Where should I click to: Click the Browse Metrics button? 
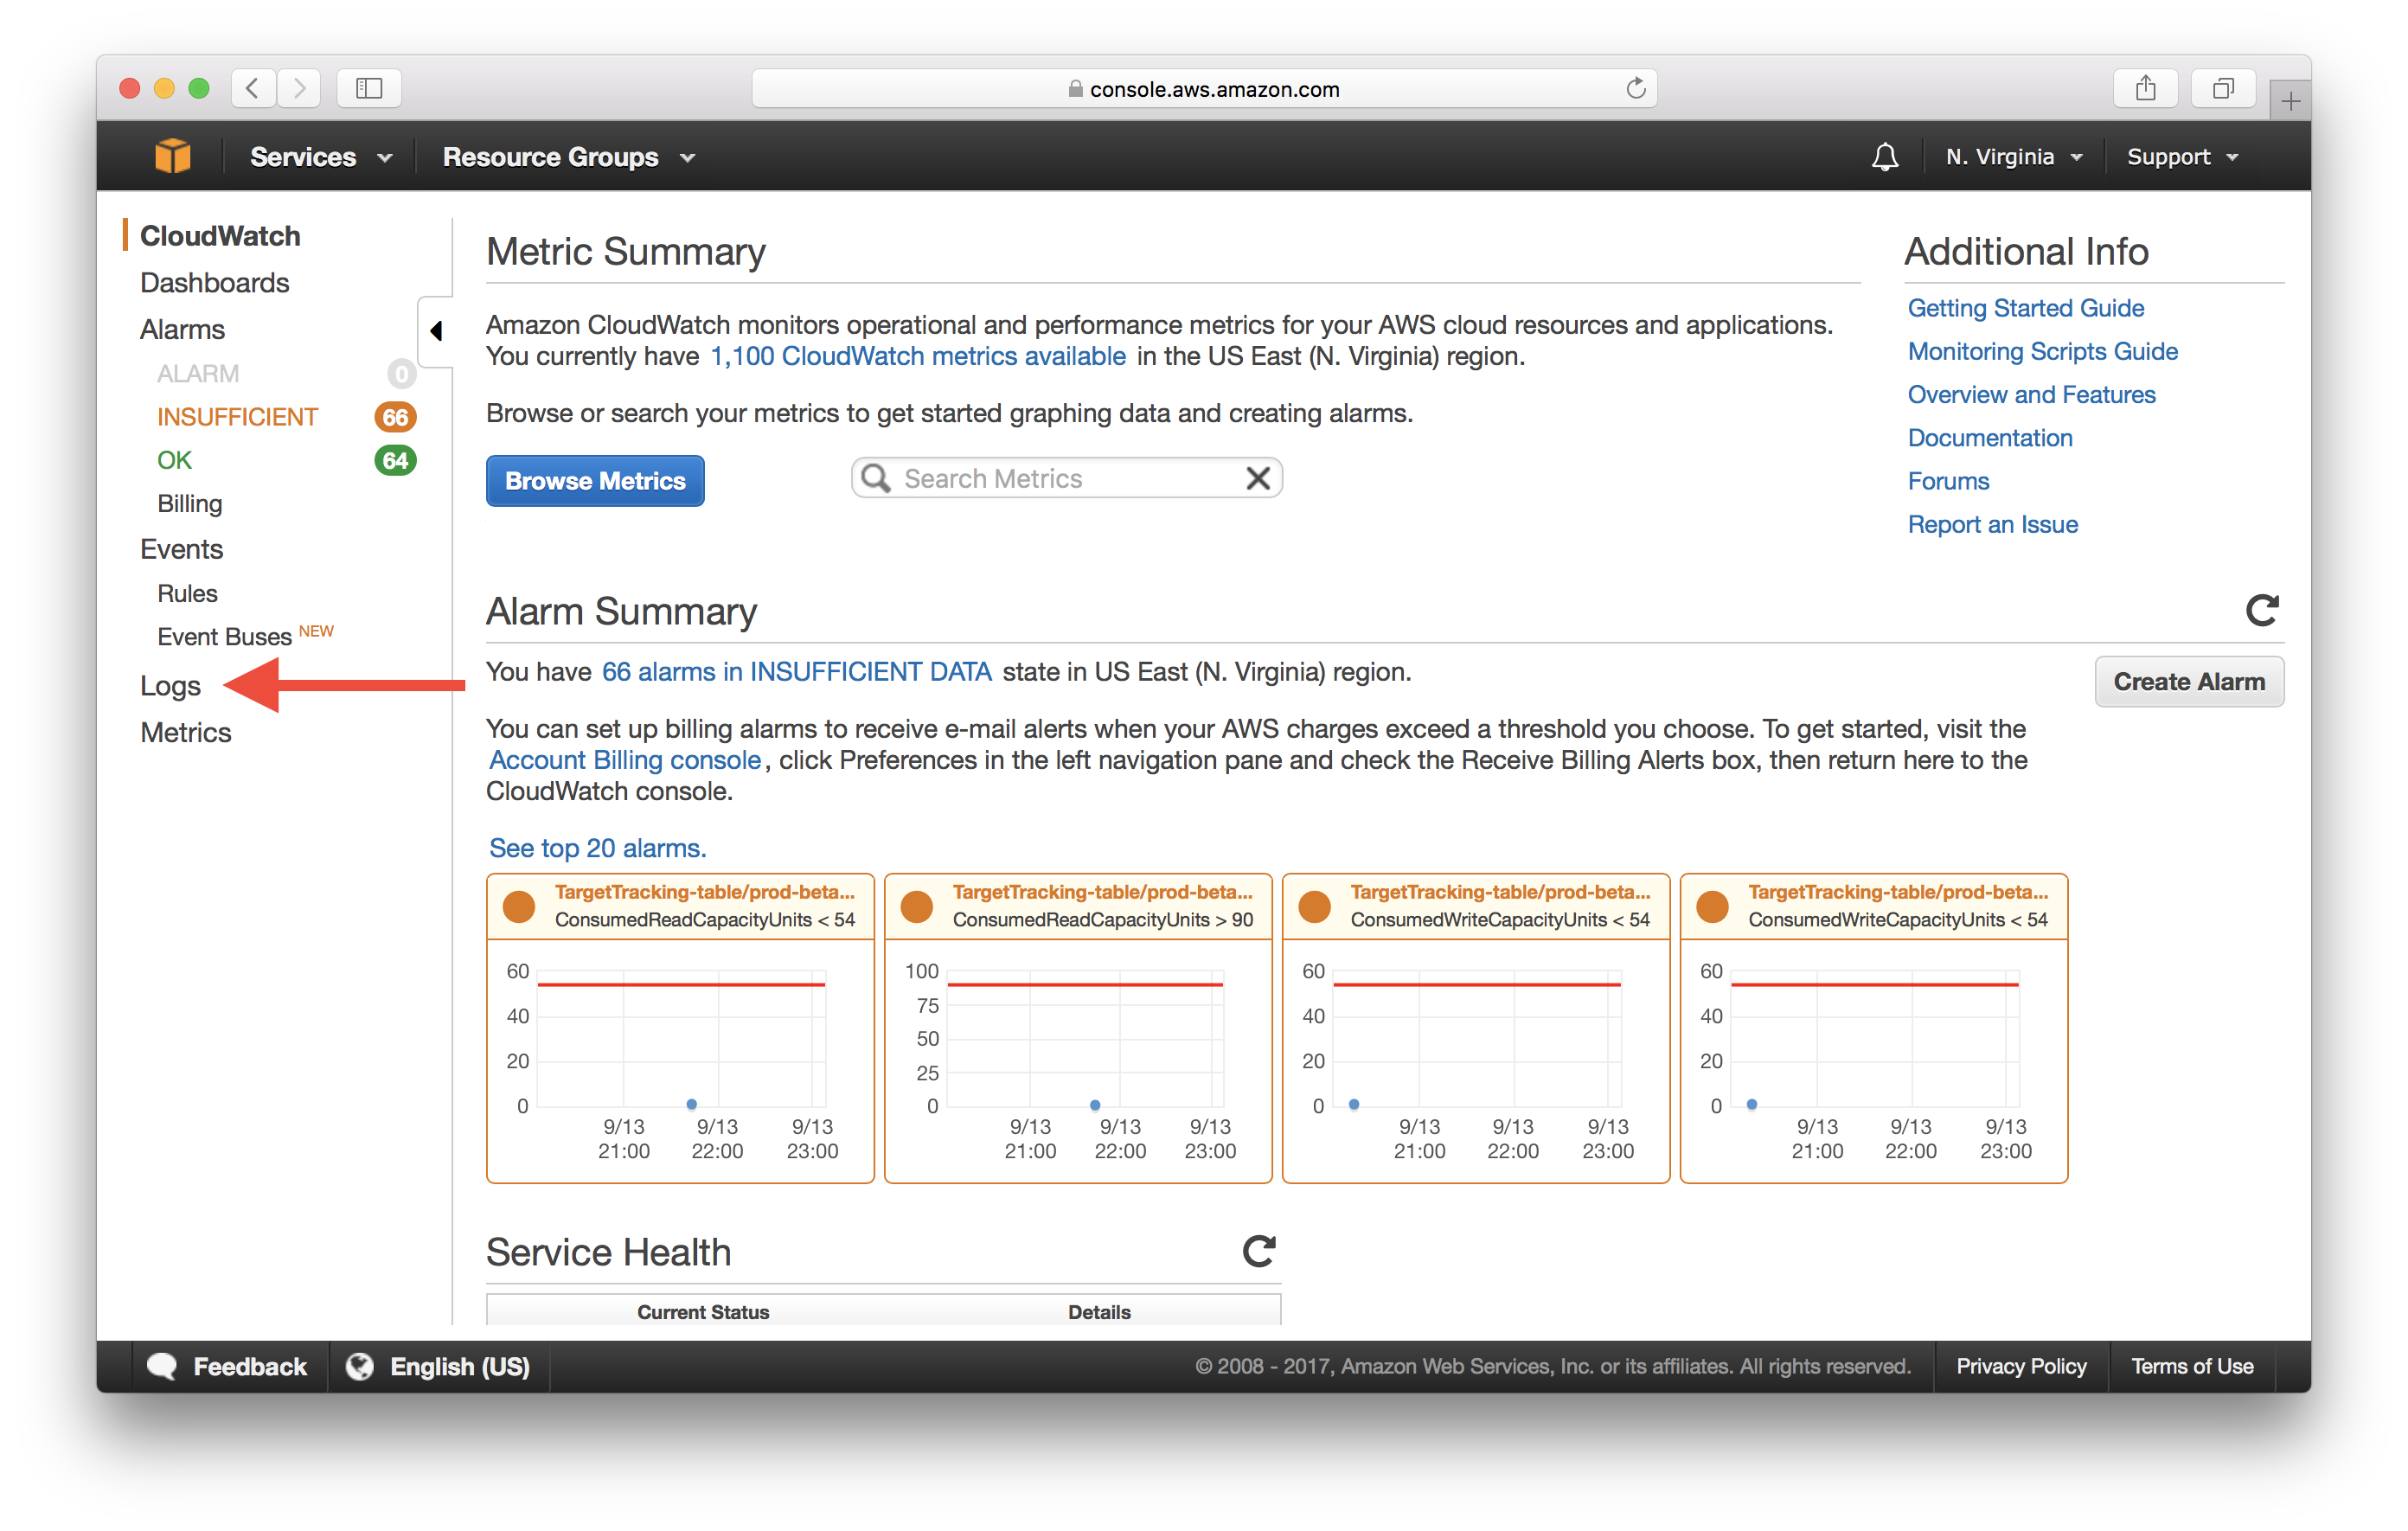coord(593,481)
